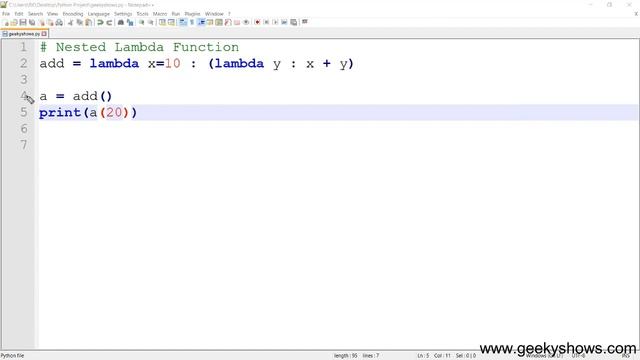Click line number 7 in margin
This screenshot has height=360, width=640.
(x=24, y=145)
